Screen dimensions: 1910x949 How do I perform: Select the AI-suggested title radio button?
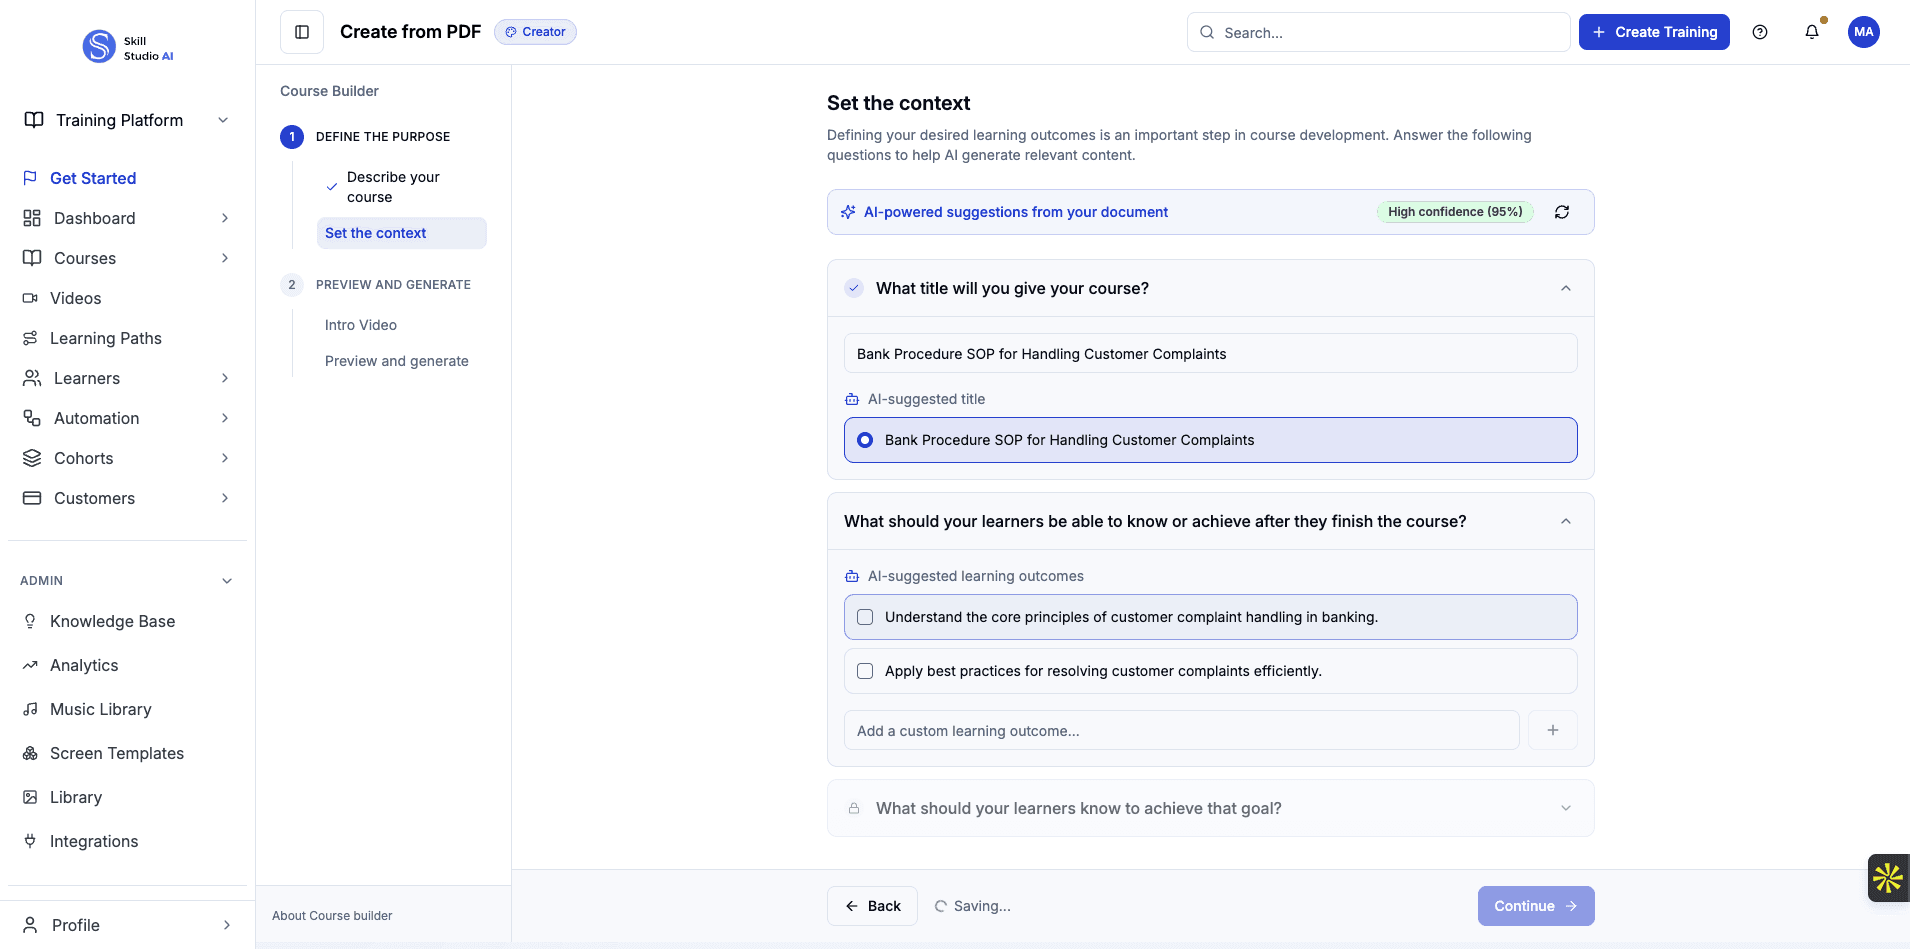point(864,439)
